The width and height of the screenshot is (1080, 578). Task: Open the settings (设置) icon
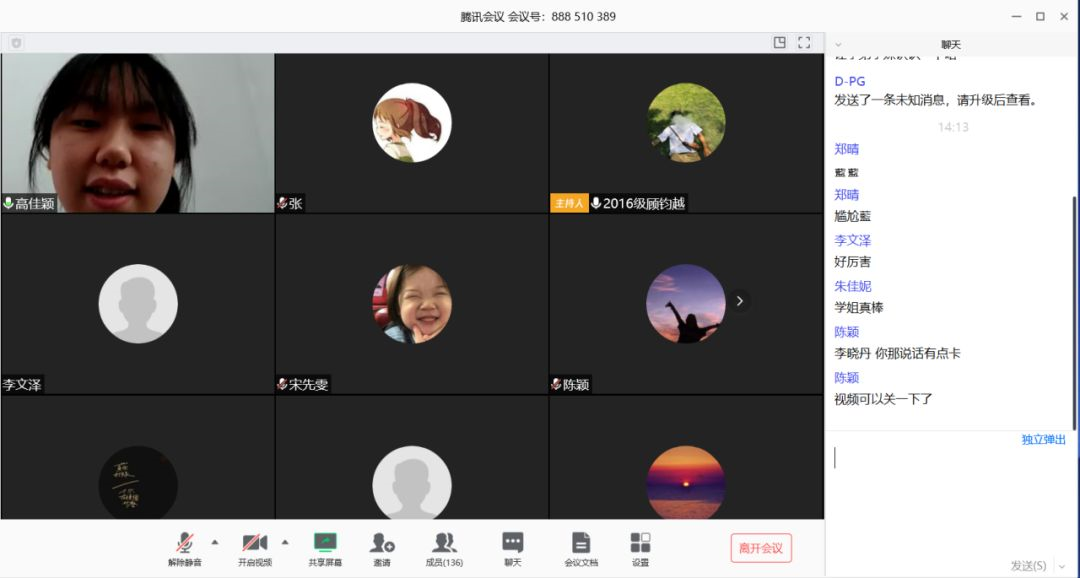[640, 543]
